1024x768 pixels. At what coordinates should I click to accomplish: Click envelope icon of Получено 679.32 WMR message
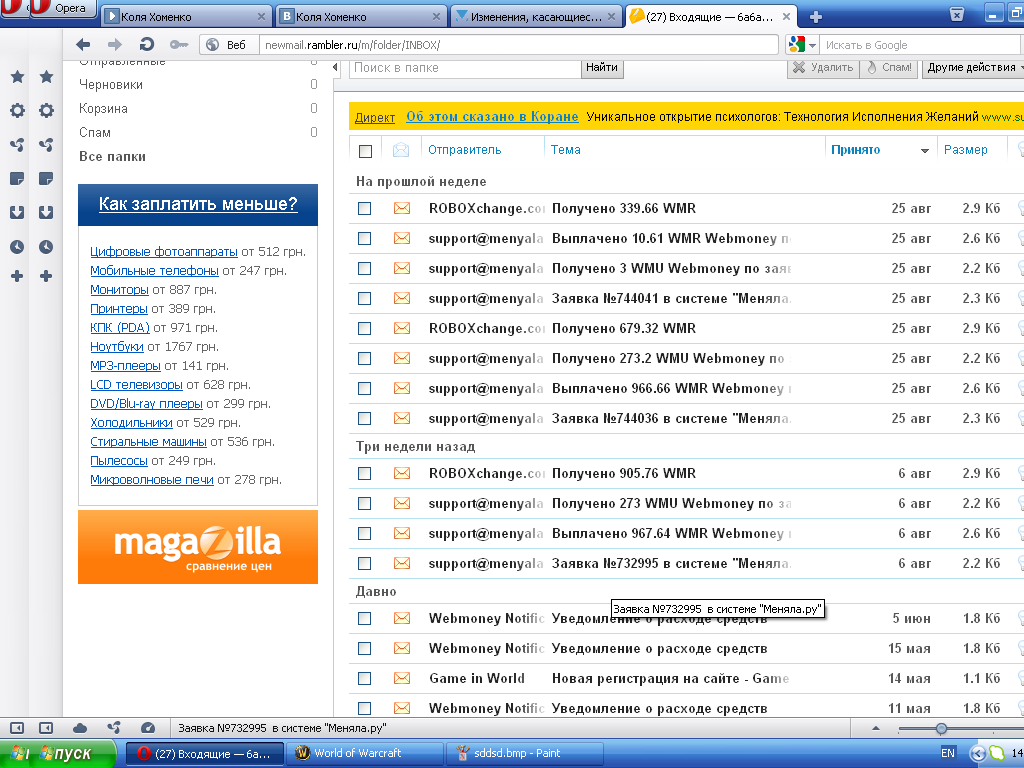[402, 328]
